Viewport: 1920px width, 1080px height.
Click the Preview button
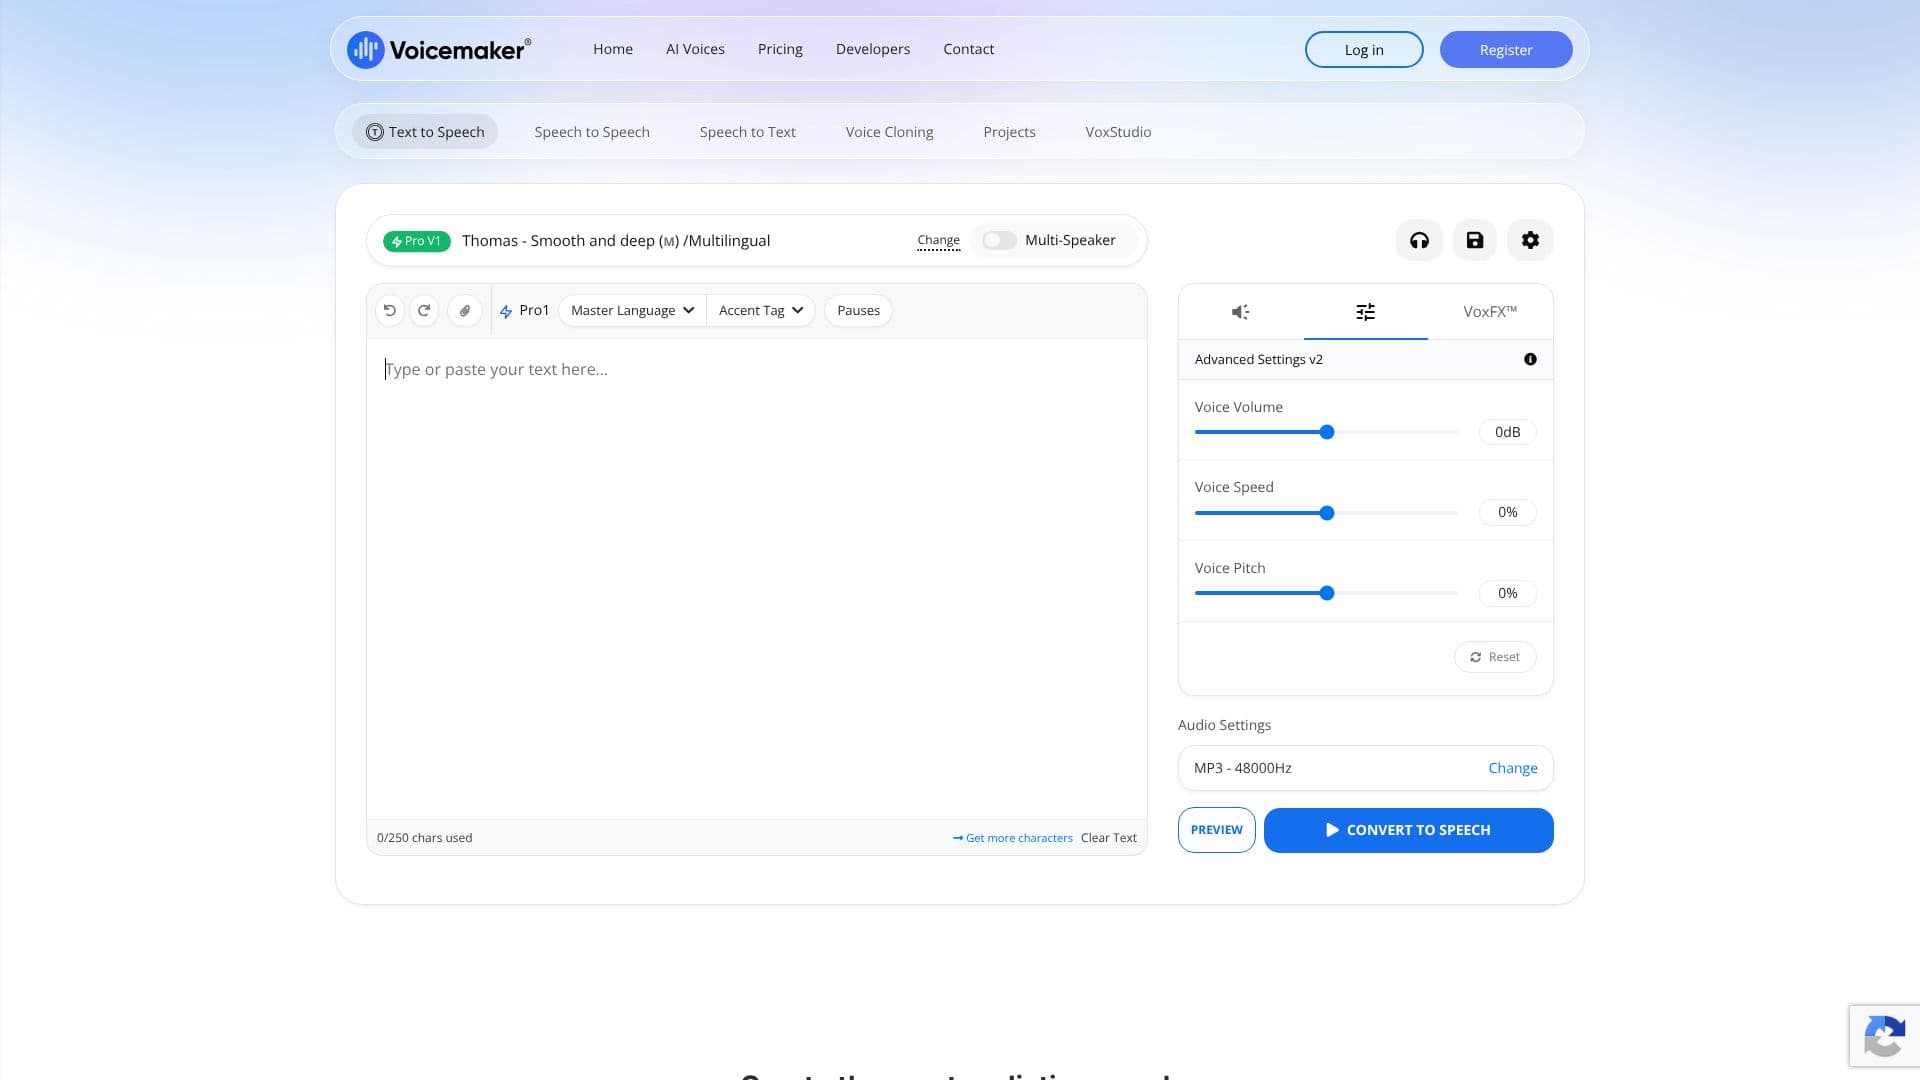pyautogui.click(x=1216, y=830)
